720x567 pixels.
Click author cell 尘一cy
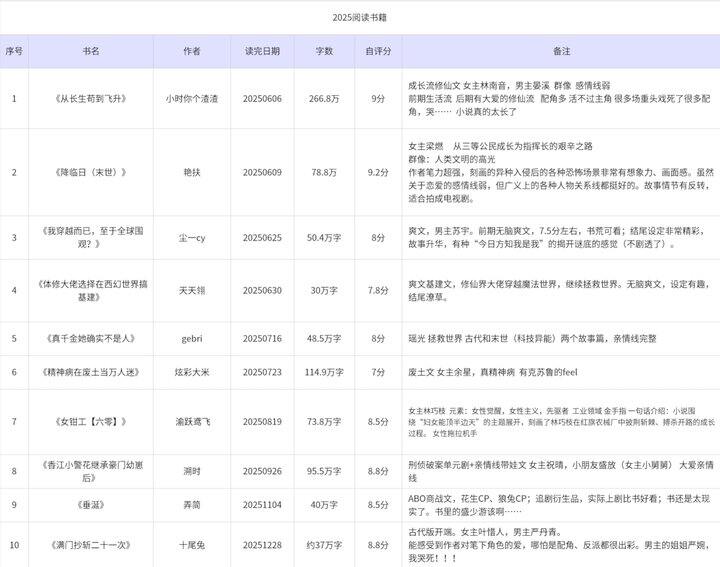[x=191, y=238]
